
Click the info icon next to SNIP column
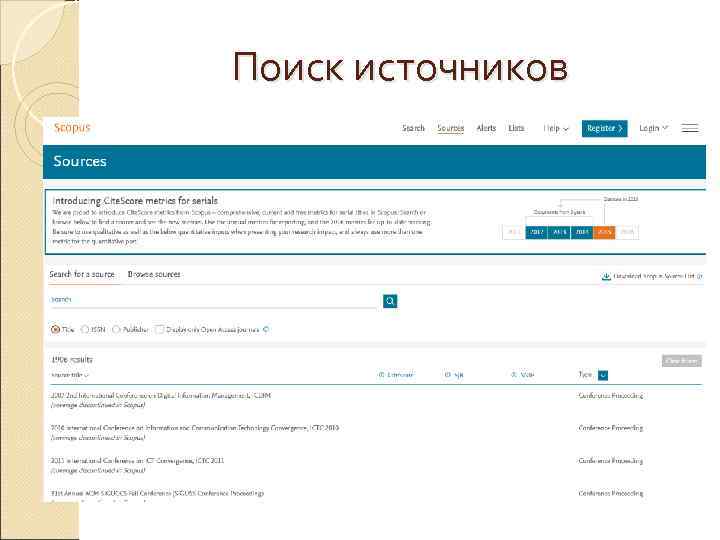pyautogui.click(x=514, y=375)
